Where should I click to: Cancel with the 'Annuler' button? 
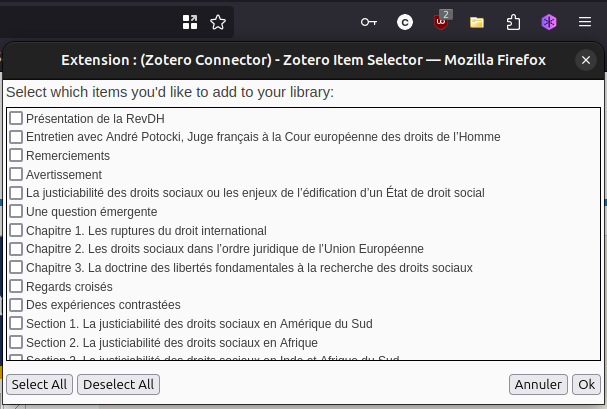538,385
